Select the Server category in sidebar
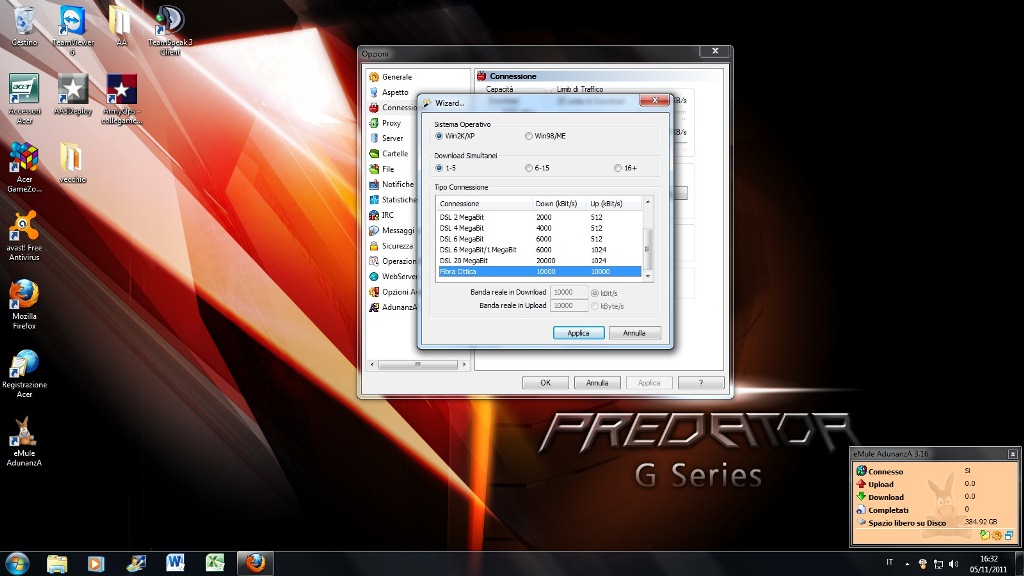The image size is (1024, 576). [392, 138]
